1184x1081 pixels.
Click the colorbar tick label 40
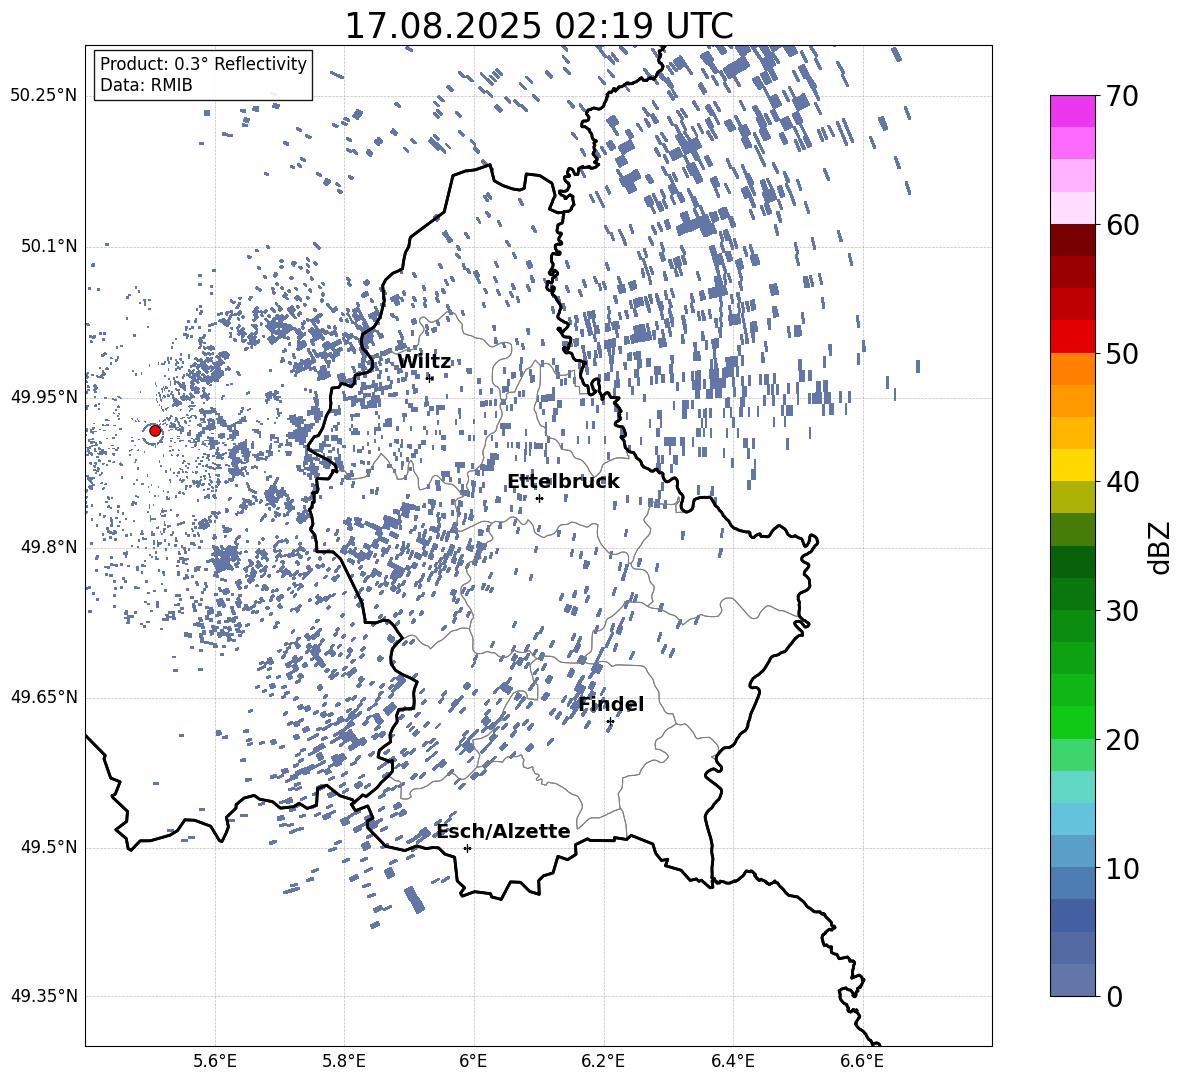point(1123,482)
